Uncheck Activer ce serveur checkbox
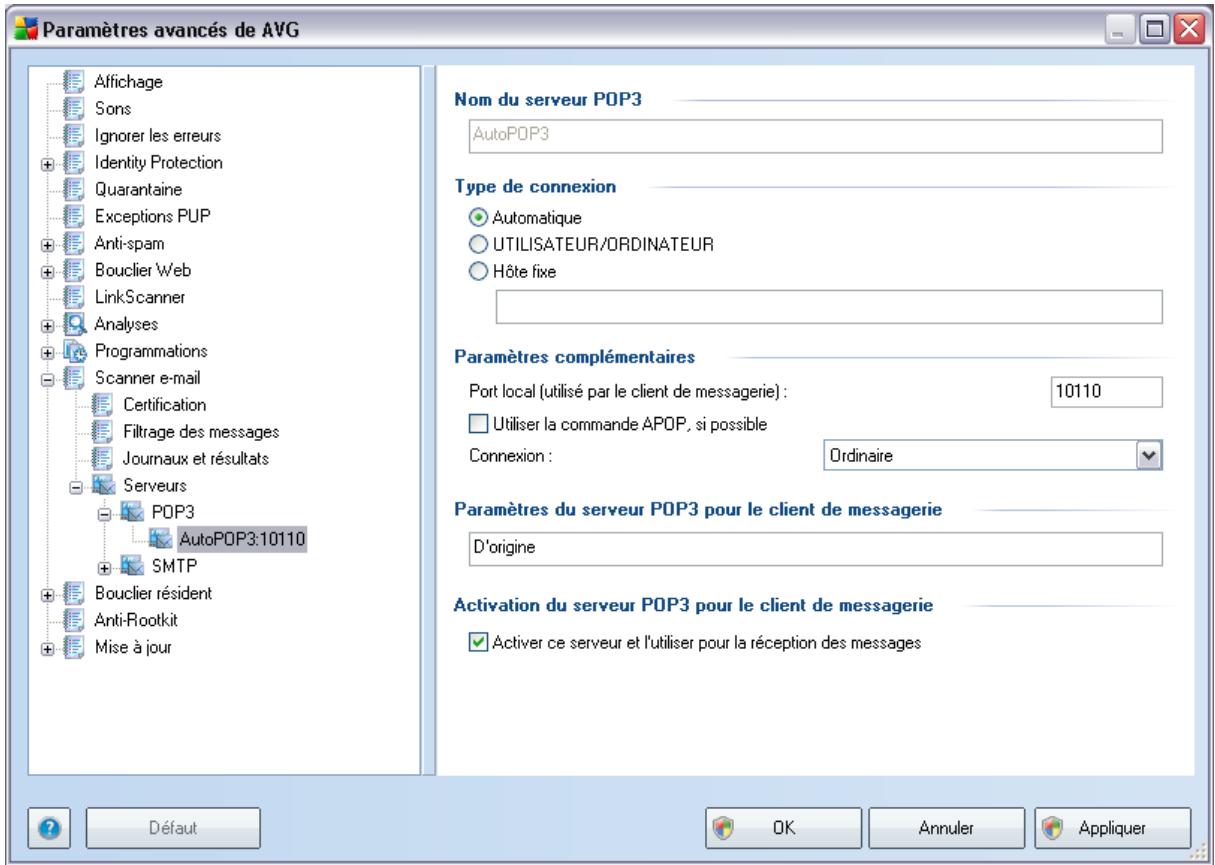Image resolution: width=1215 pixels, height=865 pixels. pos(477,643)
